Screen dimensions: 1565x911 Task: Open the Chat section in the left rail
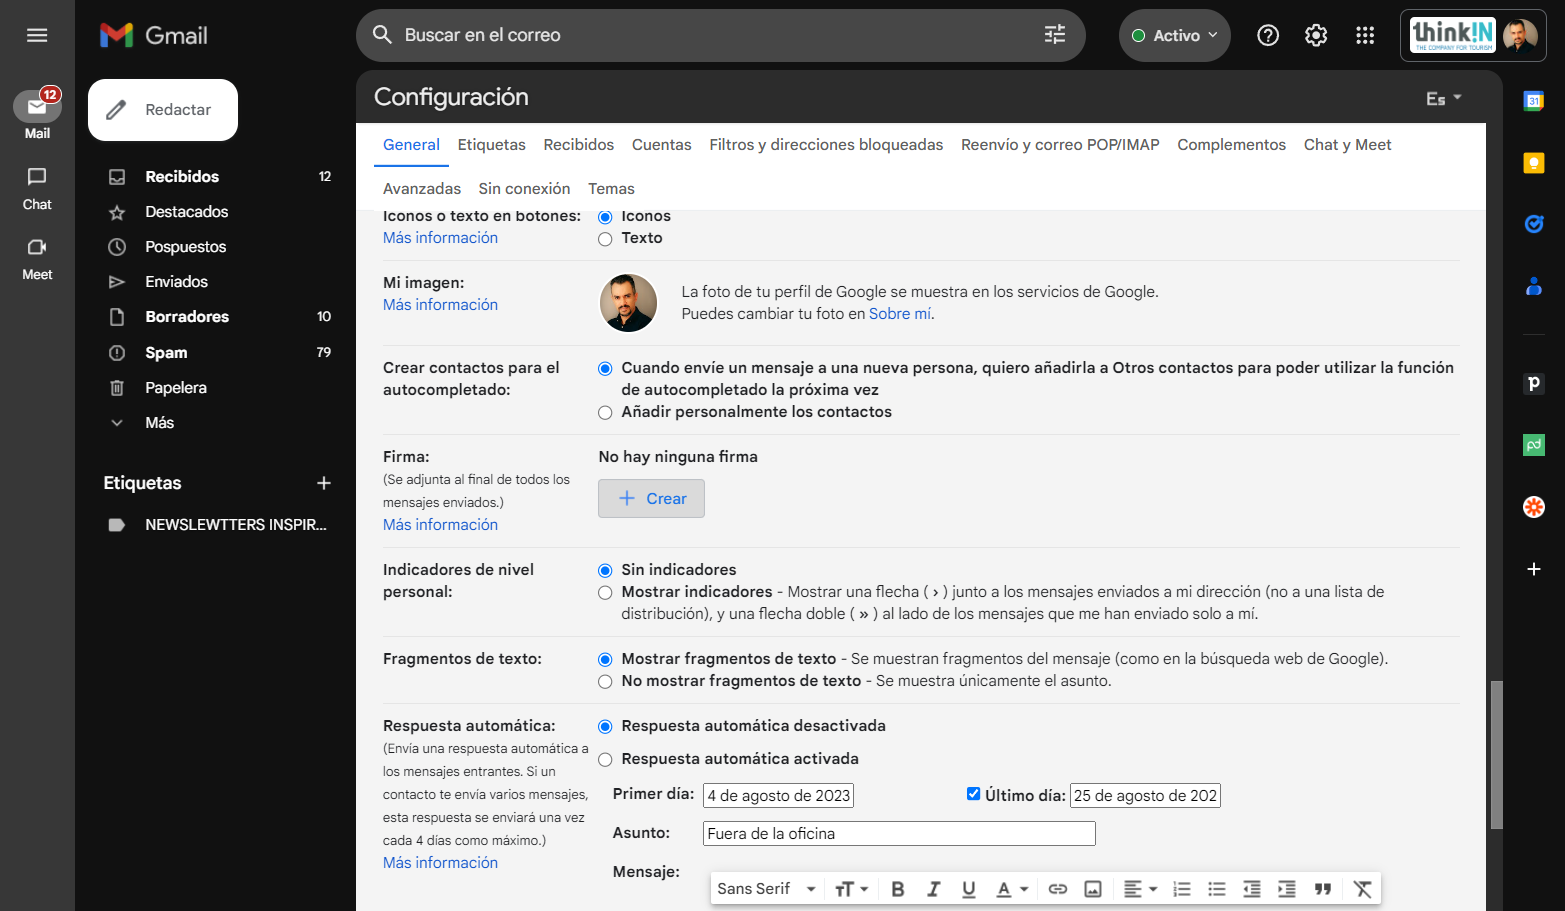37,188
